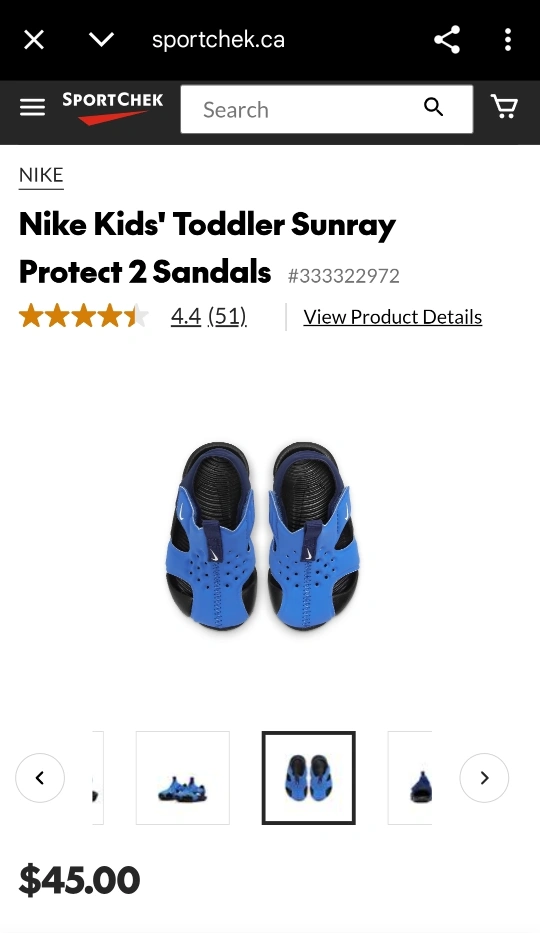Show previous thumbnails with left arrow
The width and height of the screenshot is (540, 933).
[x=40, y=778]
